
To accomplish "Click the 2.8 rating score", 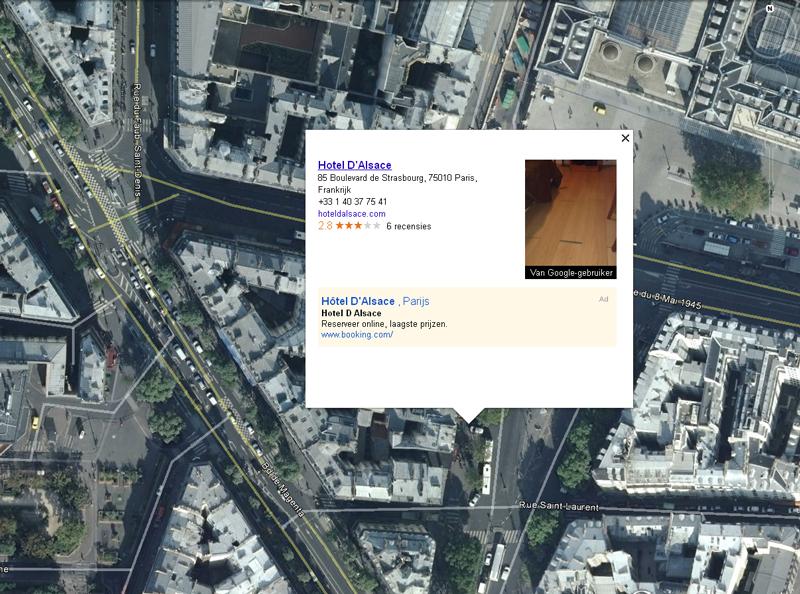I will 325,226.
